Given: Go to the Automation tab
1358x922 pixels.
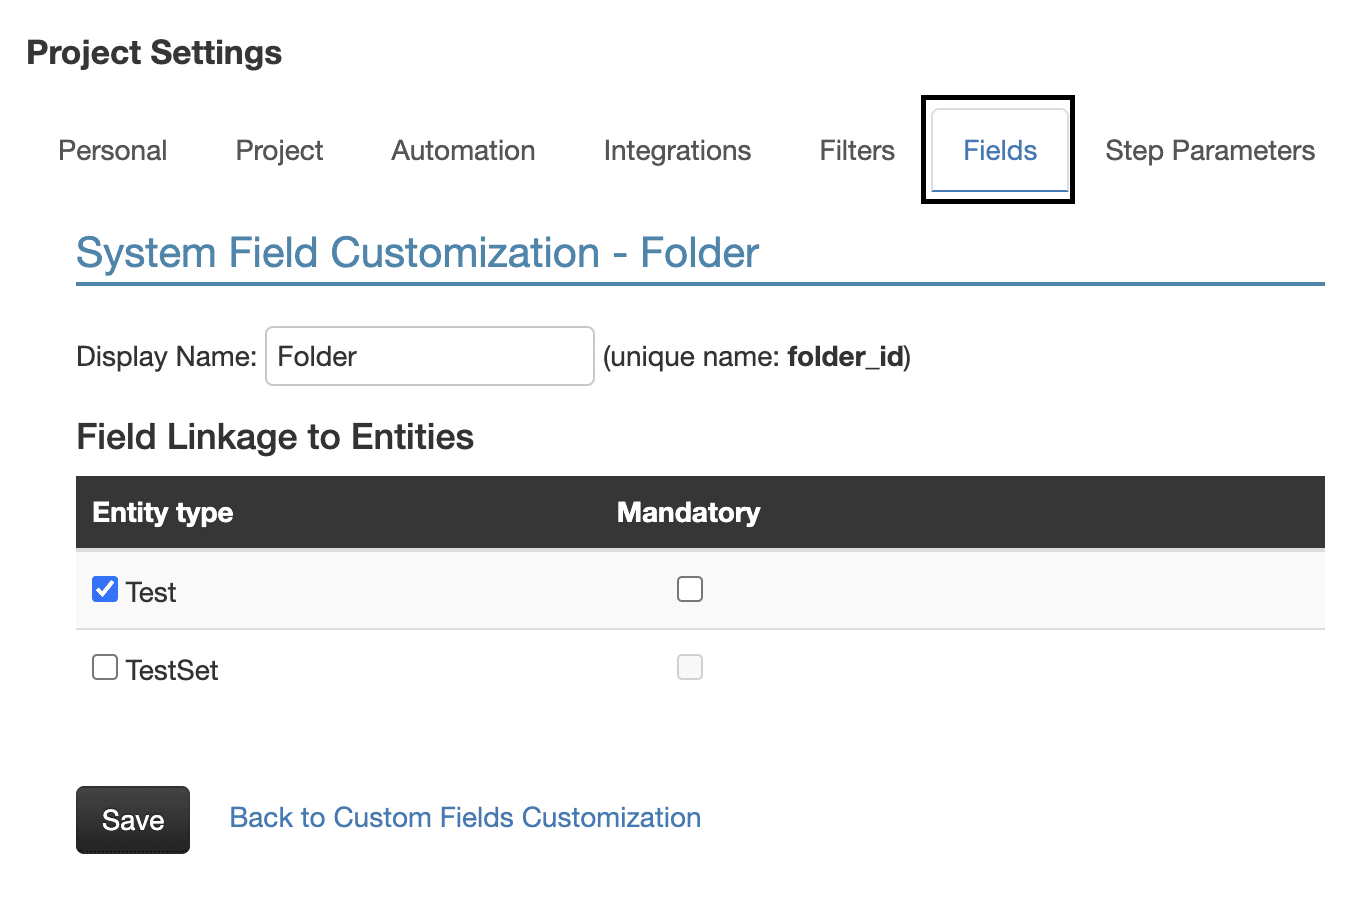Looking at the screenshot, I should (x=463, y=151).
